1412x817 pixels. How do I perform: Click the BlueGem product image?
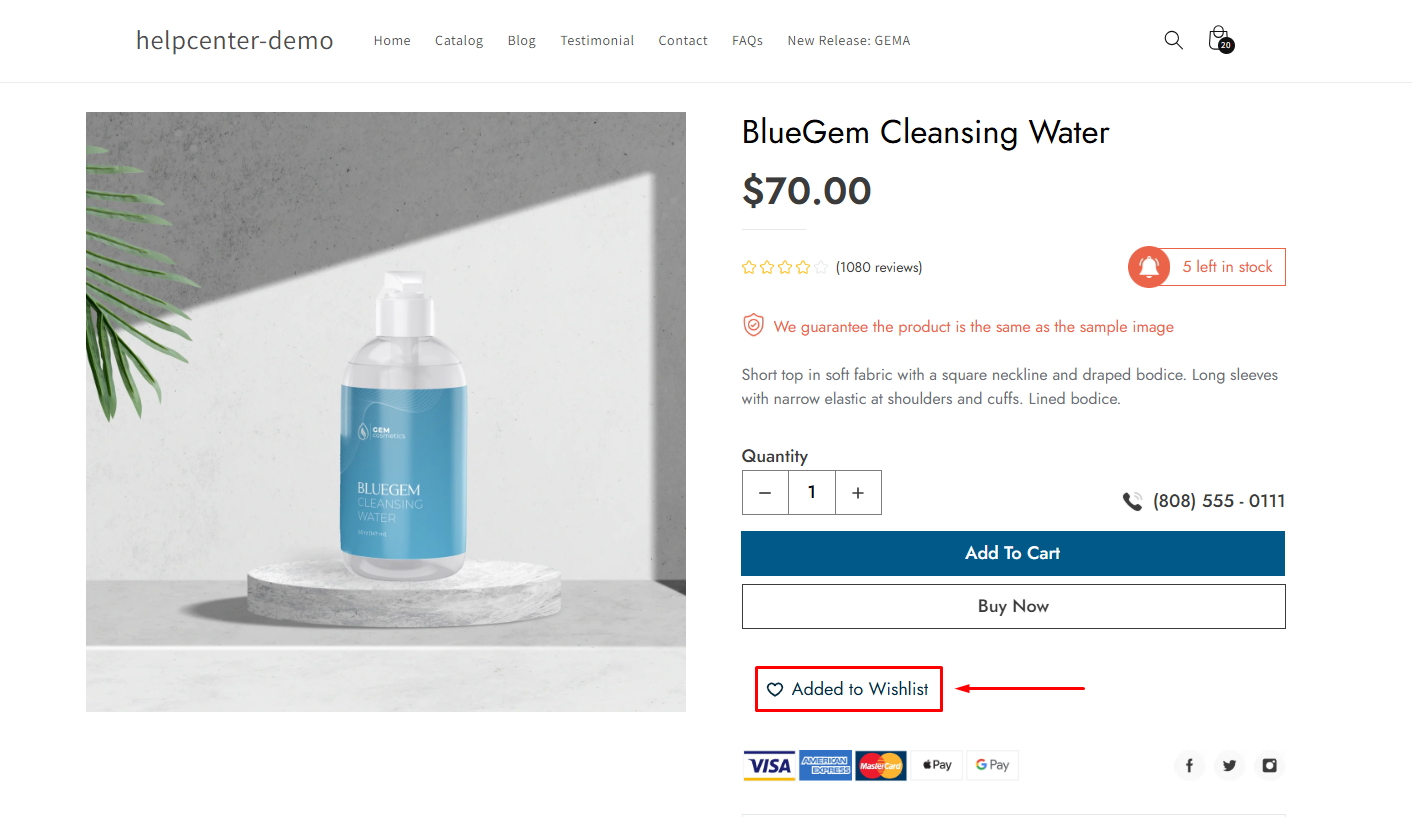tap(386, 412)
